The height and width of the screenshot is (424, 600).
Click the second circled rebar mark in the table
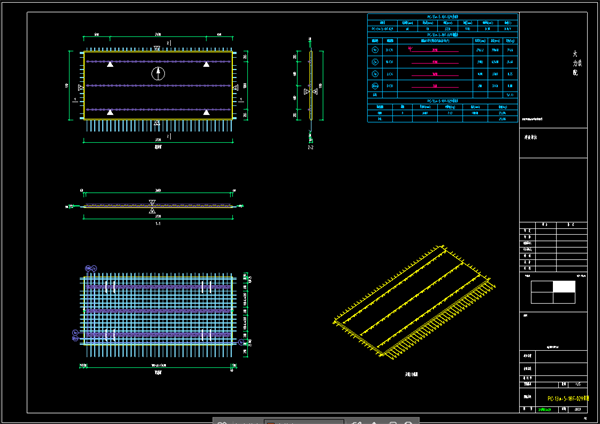[x=375, y=62]
